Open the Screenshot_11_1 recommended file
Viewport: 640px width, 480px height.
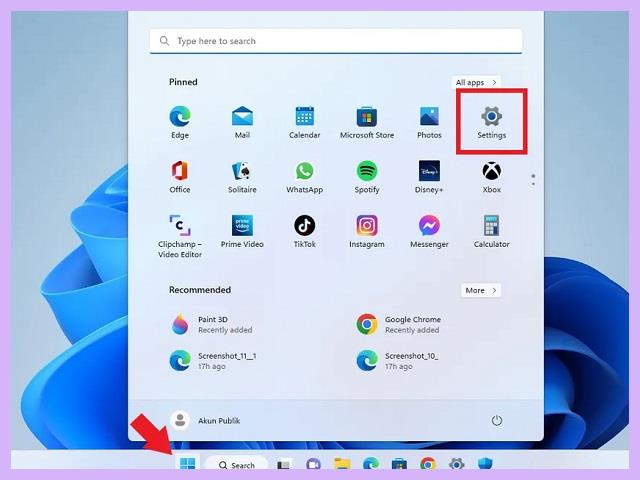[x=214, y=361]
